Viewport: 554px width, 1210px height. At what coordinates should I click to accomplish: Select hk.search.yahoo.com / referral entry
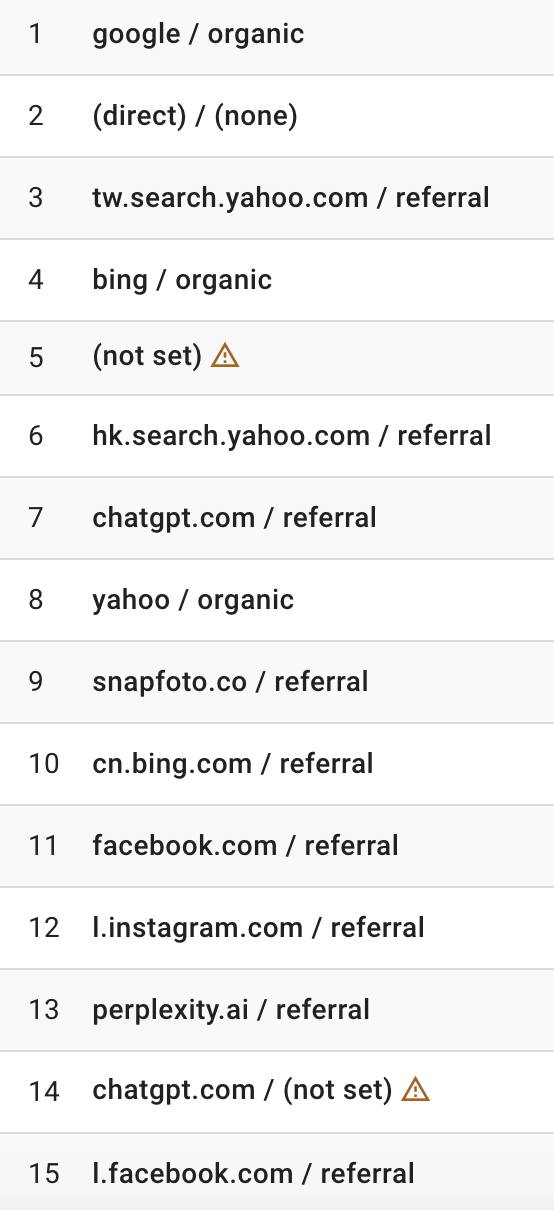277,436
